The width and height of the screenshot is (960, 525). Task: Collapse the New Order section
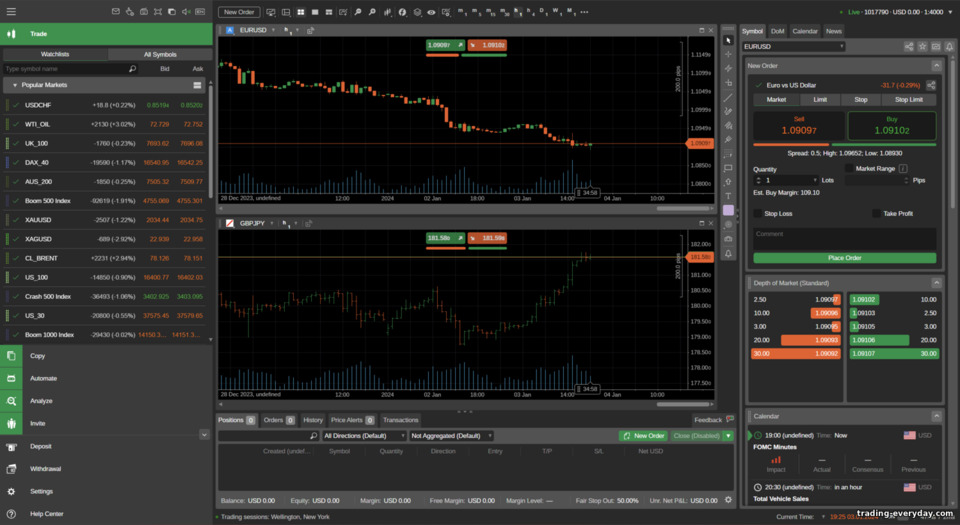point(936,65)
